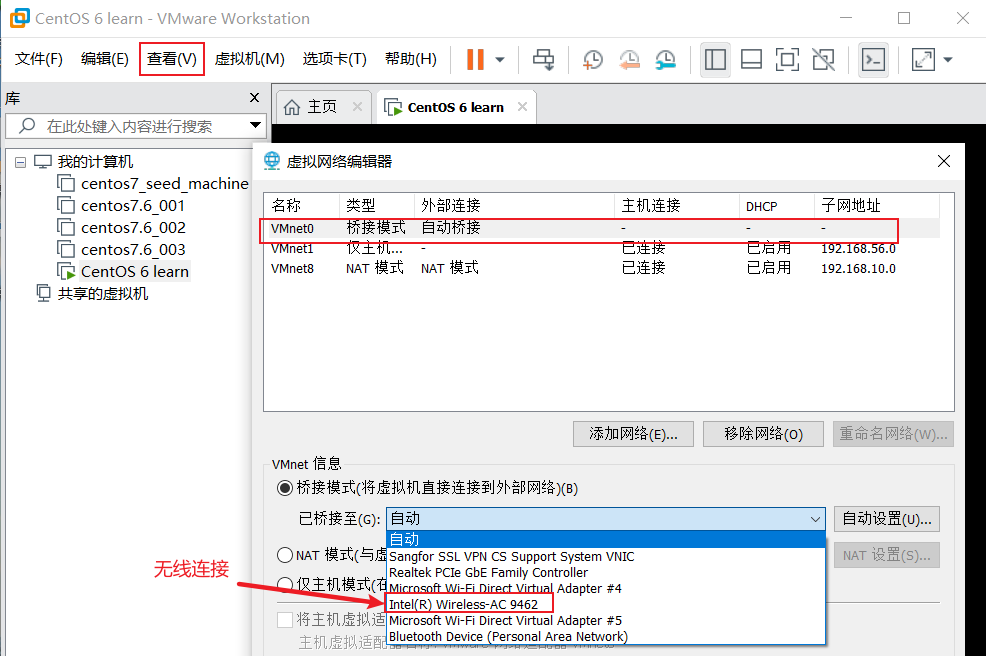Image resolution: width=986 pixels, height=656 pixels.
Task: Select centos7_seed_machine in the library
Action: [164, 184]
